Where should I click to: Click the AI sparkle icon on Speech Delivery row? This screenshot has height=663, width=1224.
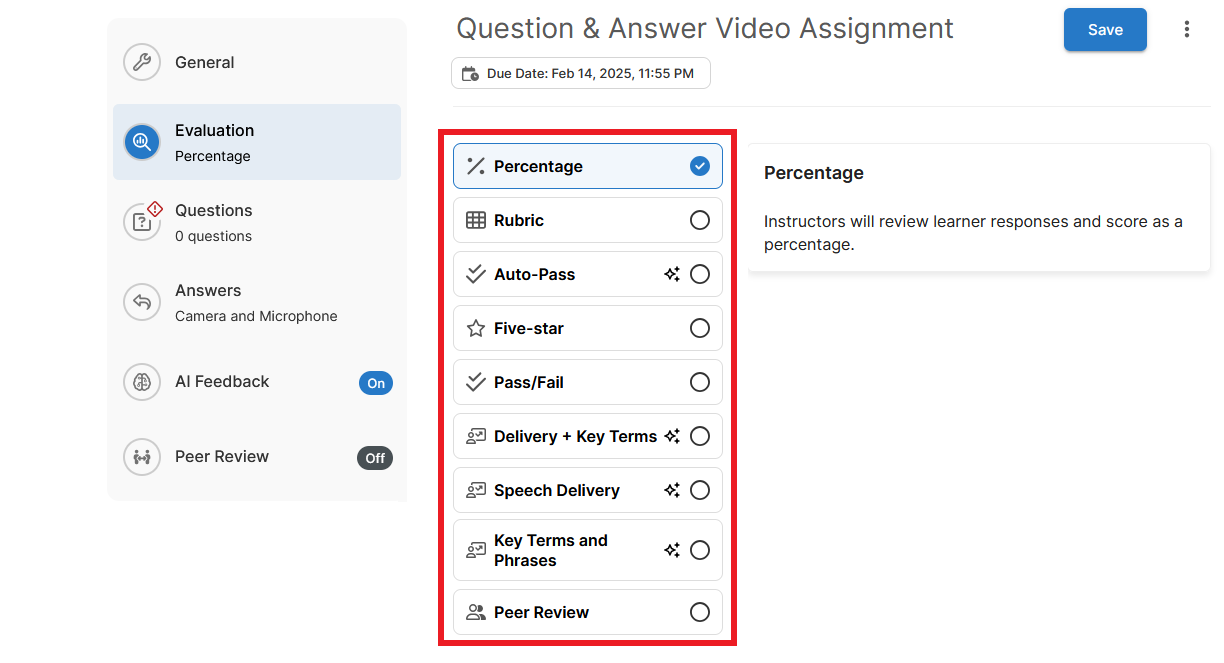click(x=672, y=490)
